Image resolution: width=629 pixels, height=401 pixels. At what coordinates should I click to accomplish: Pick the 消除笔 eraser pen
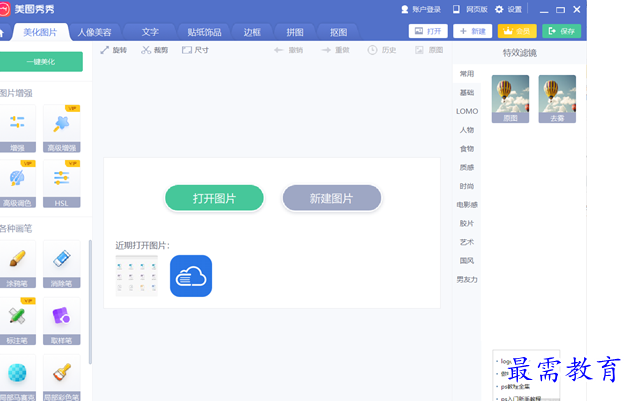(x=62, y=264)
